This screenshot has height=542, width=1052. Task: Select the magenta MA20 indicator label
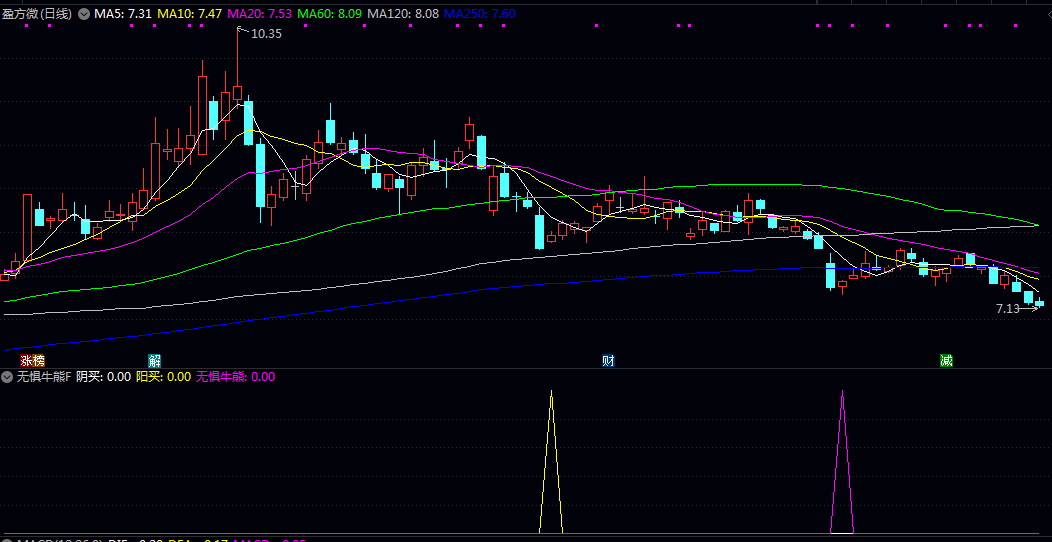(260, 14)
